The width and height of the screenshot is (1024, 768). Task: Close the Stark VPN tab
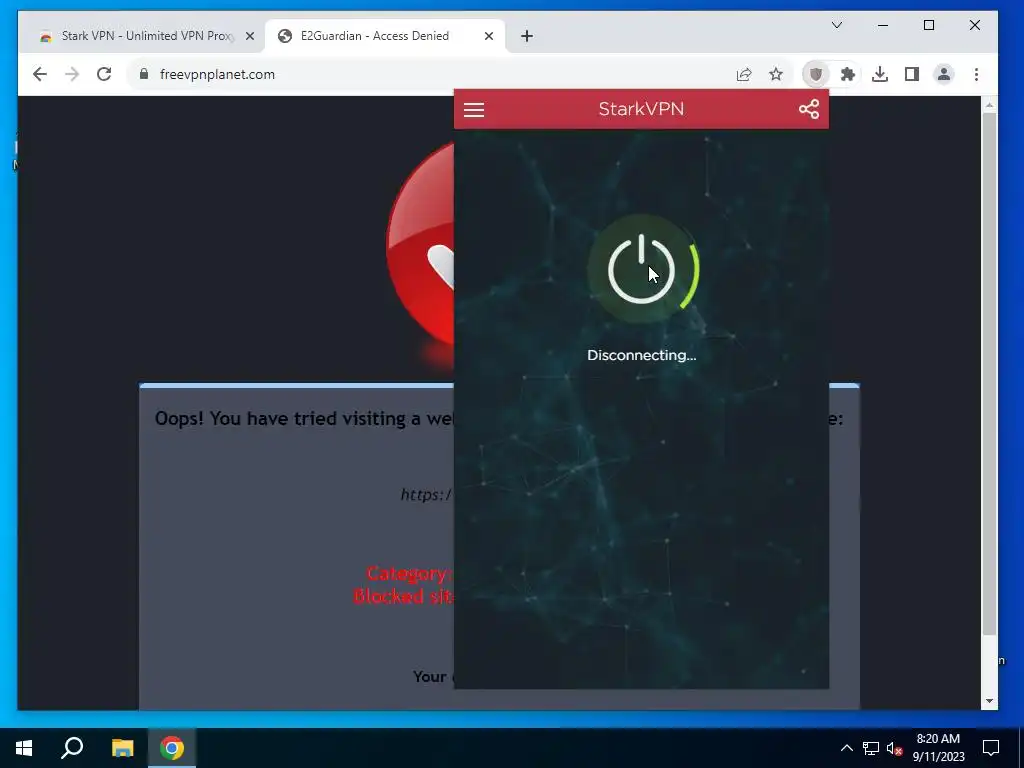249,37
